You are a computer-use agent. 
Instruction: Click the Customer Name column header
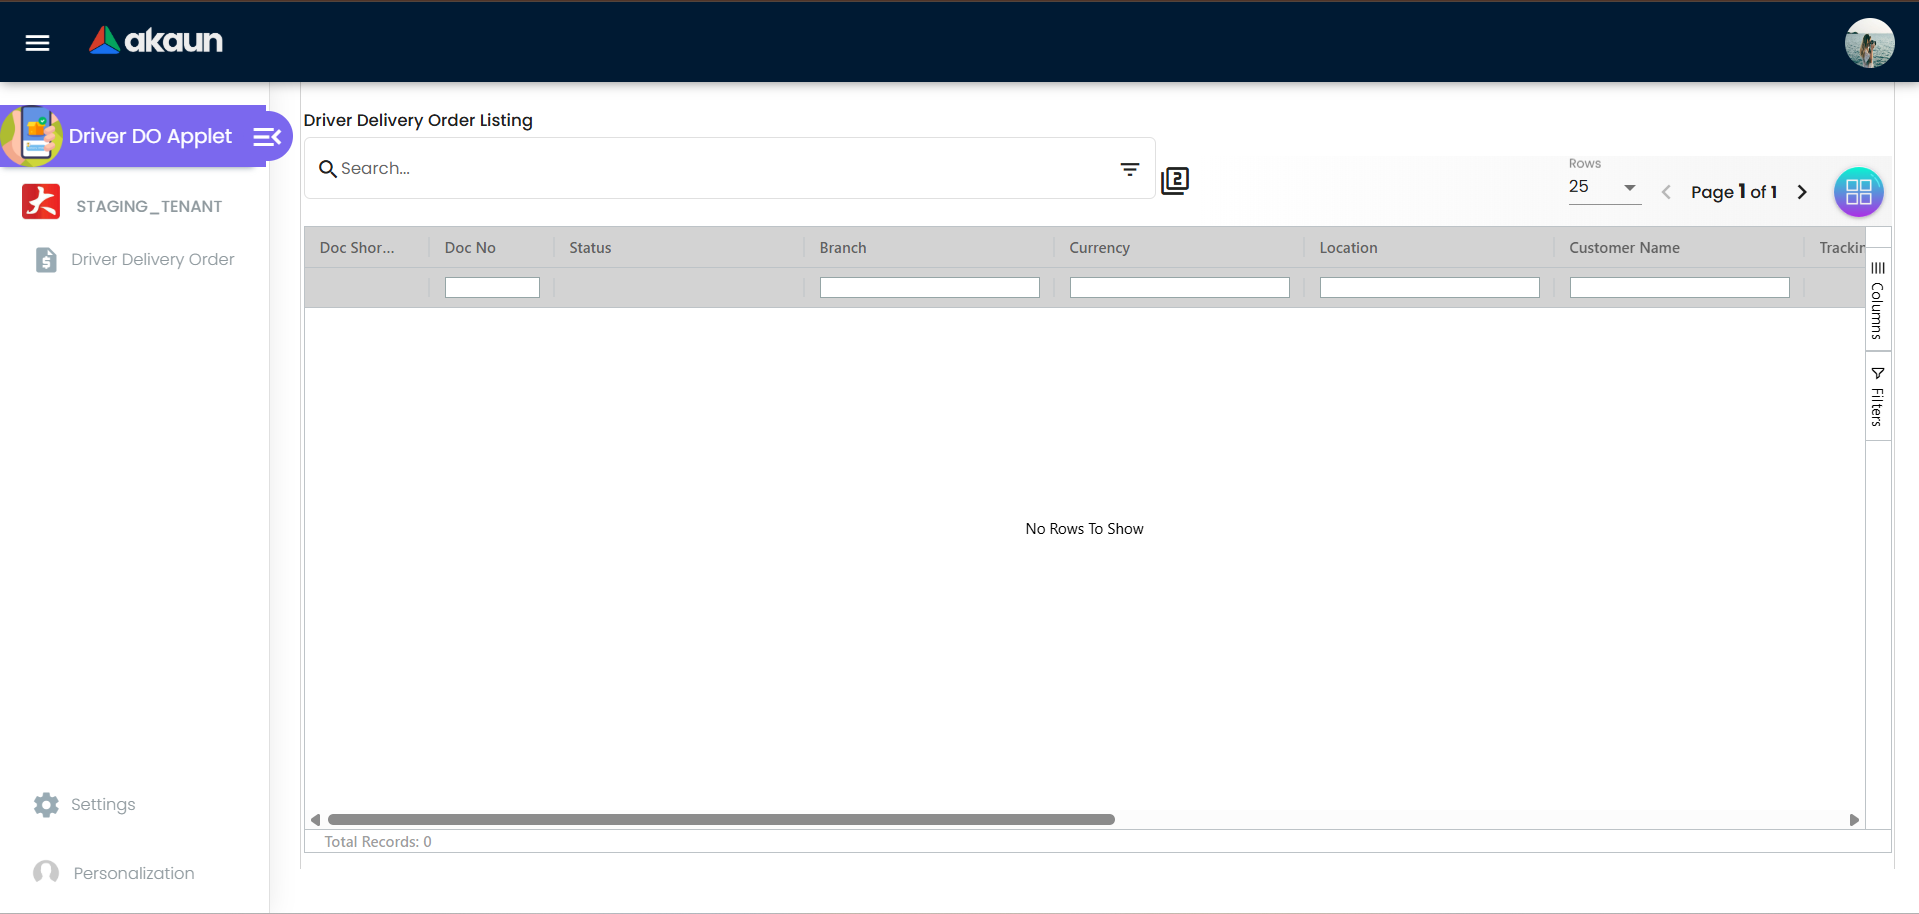coord(1623,247)
